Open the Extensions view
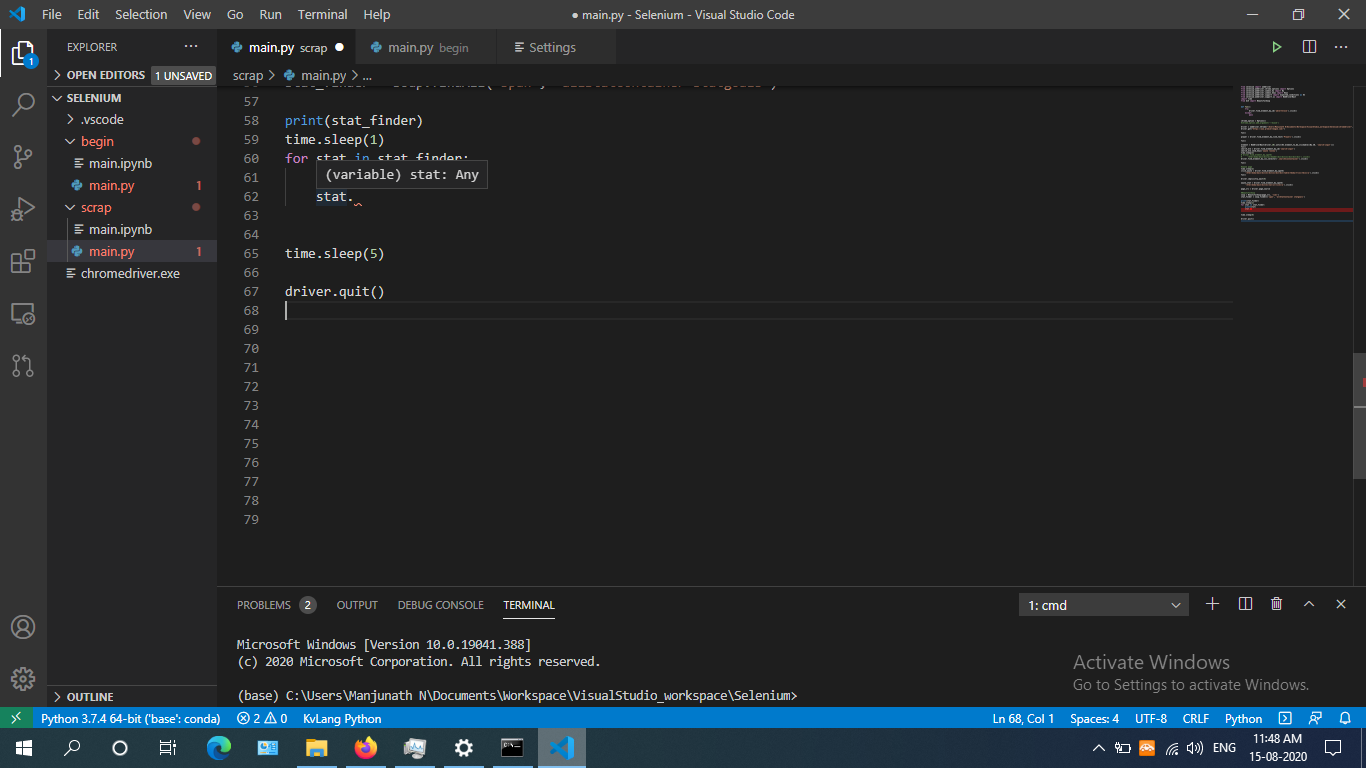The image size is (1366, 768). pyautogui.click(x=24, y=261)
